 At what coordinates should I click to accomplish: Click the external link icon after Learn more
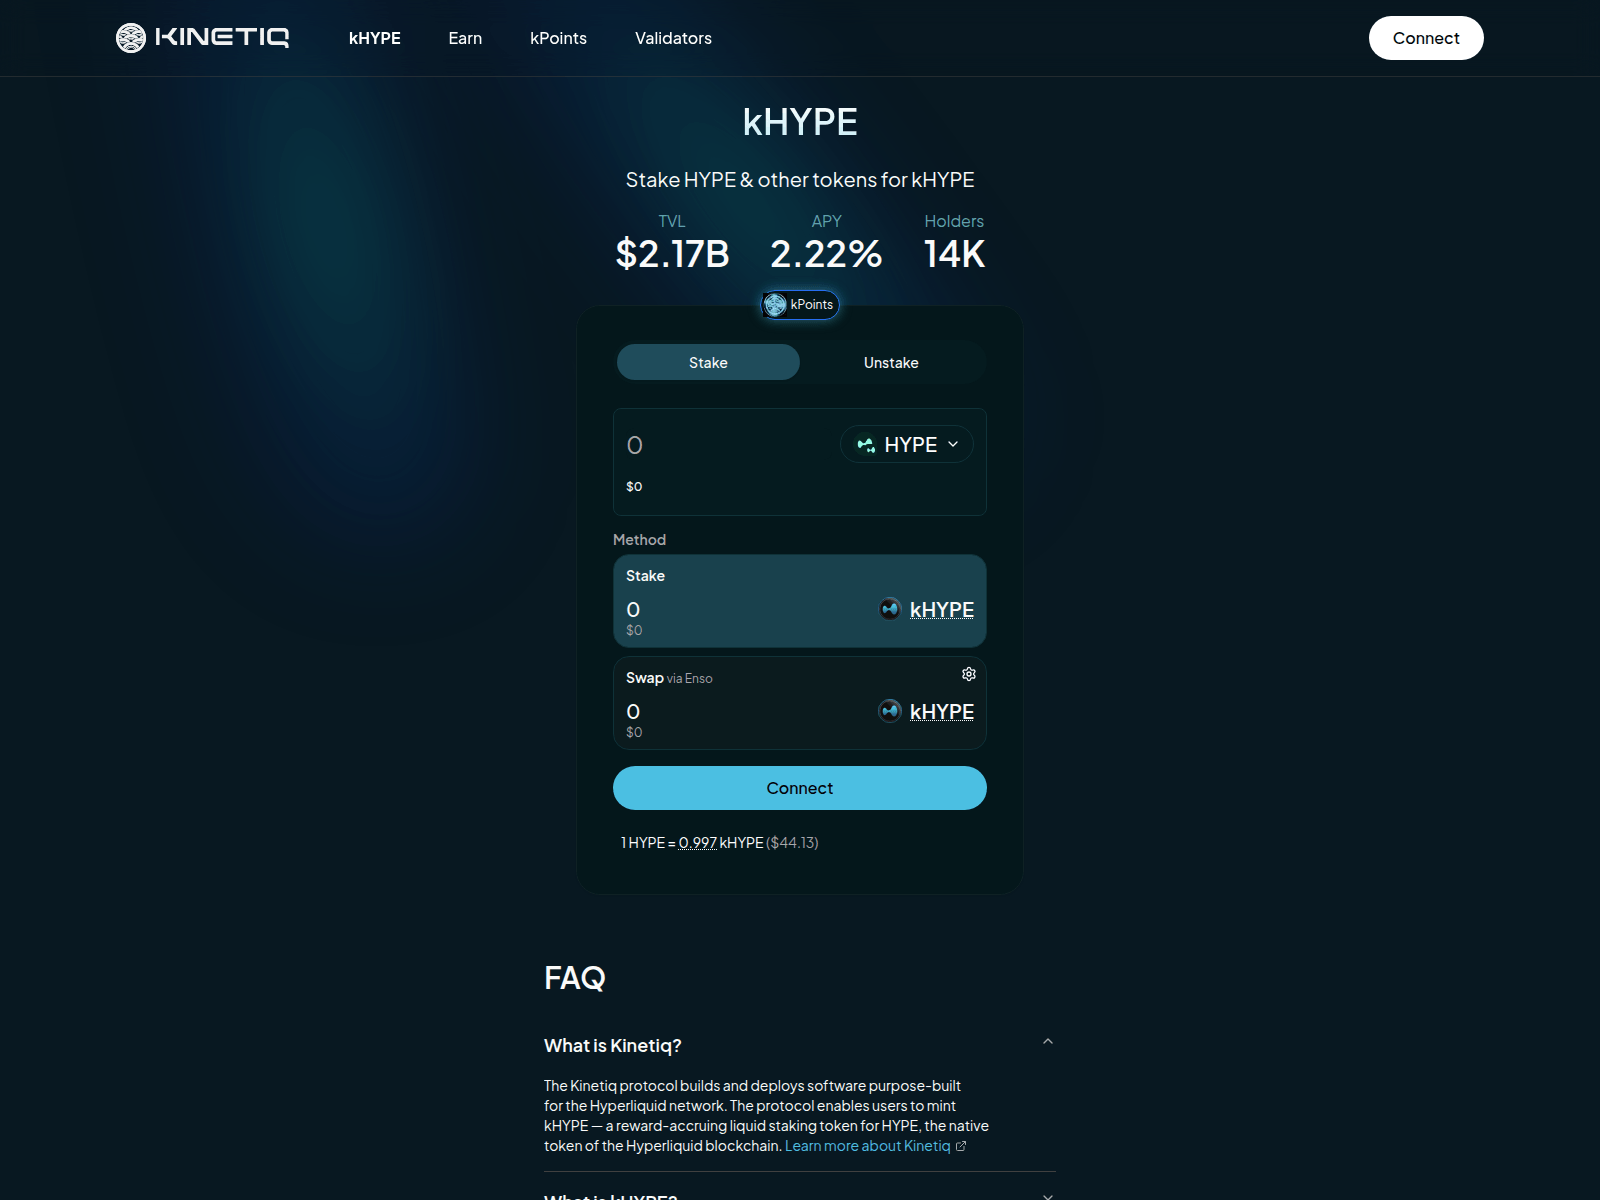pos(961,1146)
